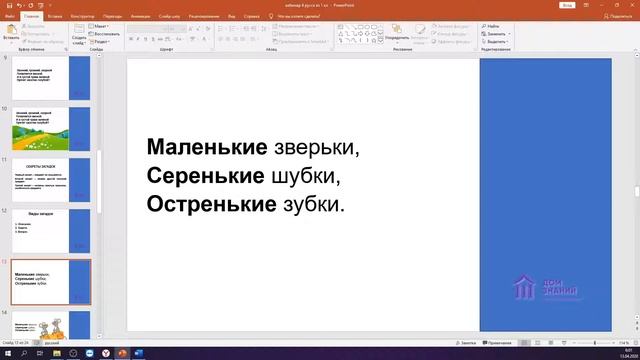This screenshot has height=360, width=640.
Task: Open Выделить select dropdown
Action: pos(495,42)
